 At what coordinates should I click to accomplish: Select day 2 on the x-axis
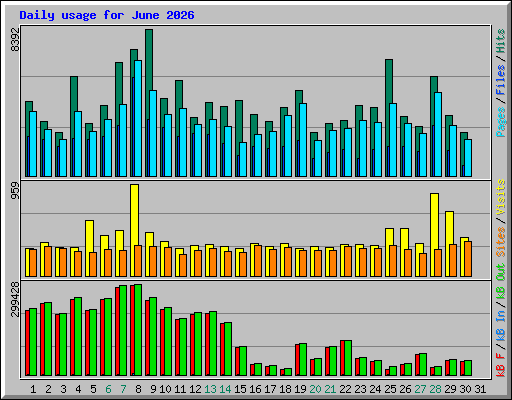click(48, 389)
